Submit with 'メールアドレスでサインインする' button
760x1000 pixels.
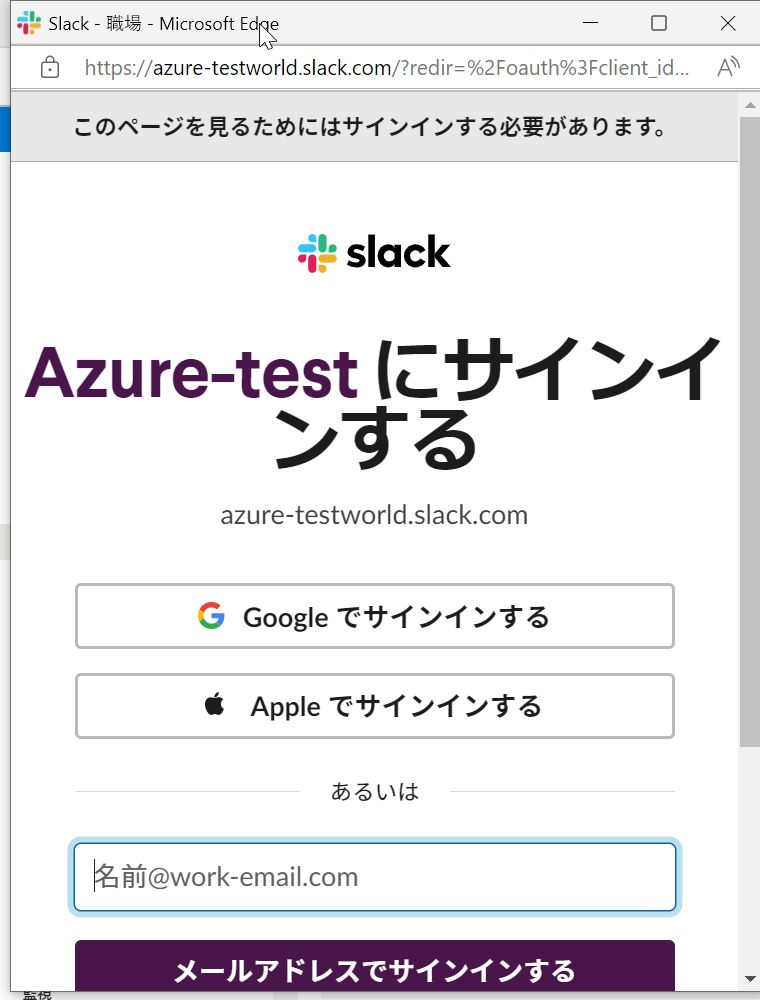375,966
